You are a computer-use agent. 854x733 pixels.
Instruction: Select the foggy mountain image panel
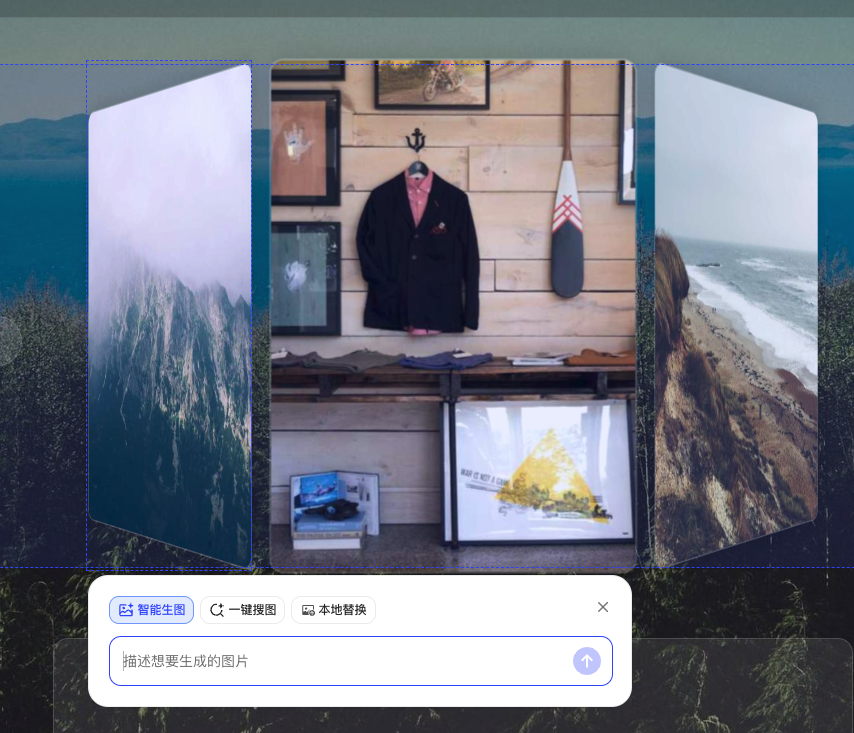pyautogui.click(x=169, y=316)
